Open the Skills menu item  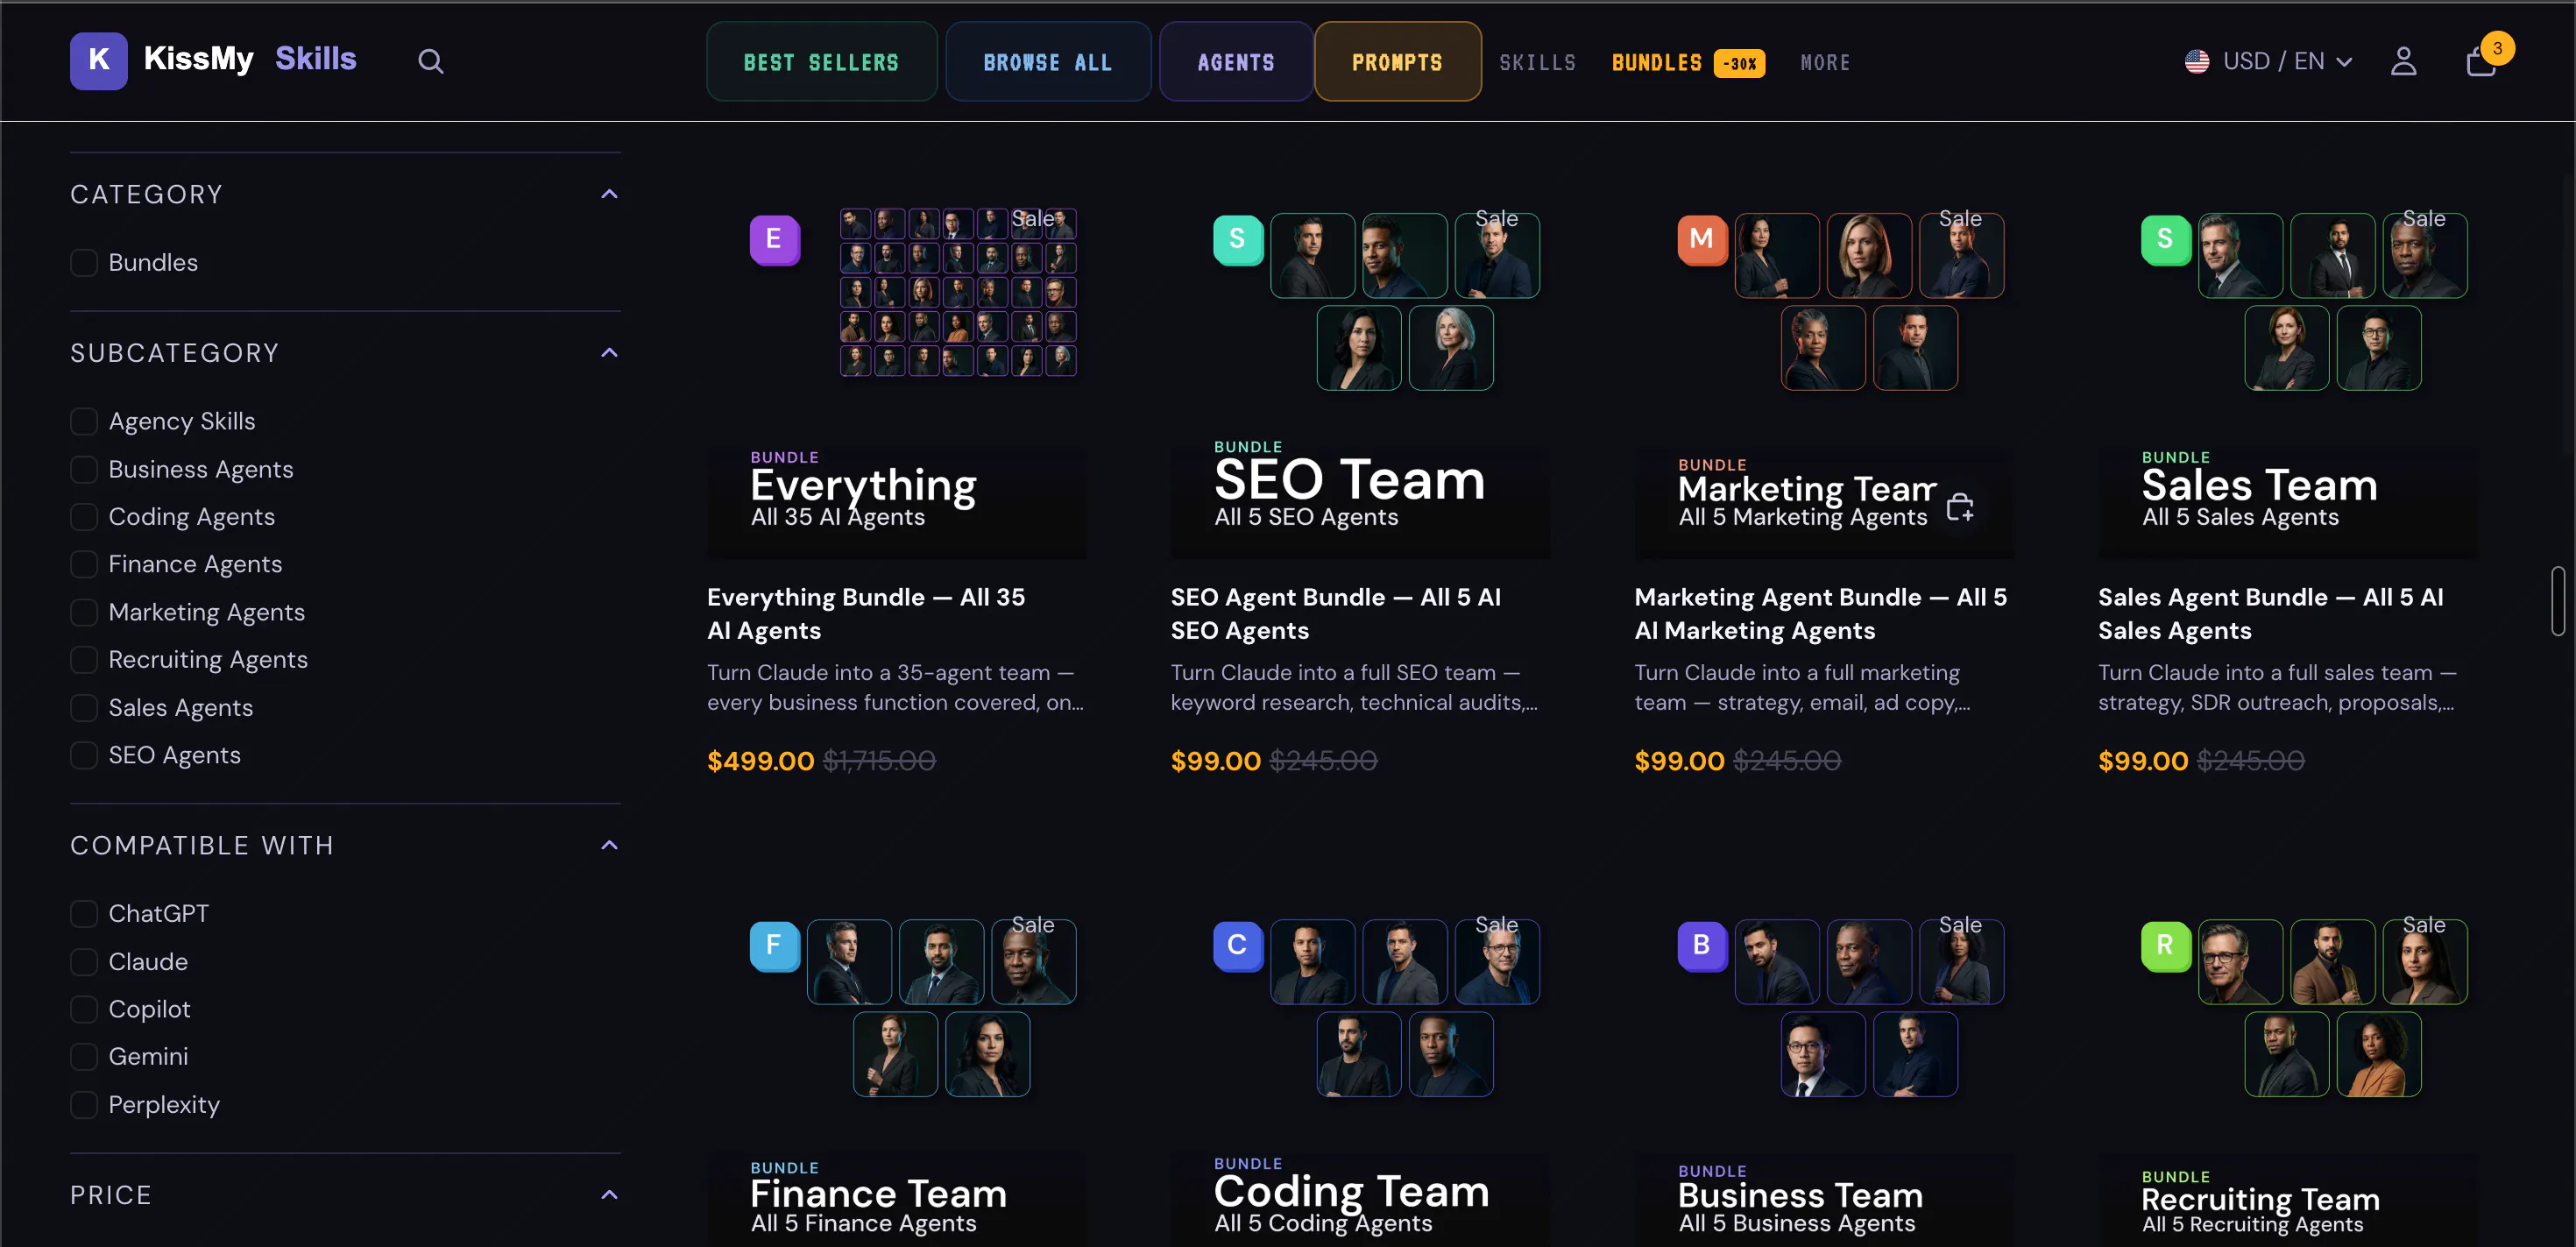[x=1537, y=63]
